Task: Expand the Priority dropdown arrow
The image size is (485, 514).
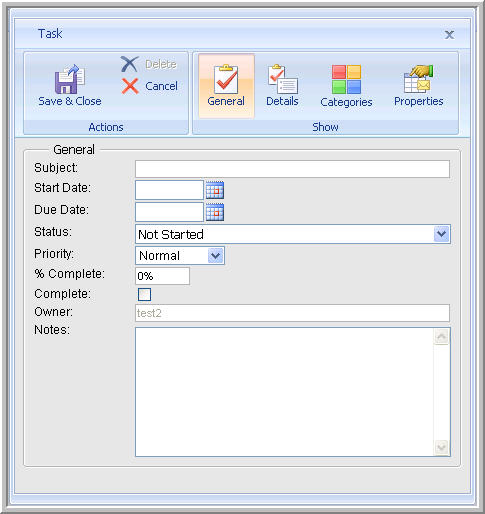Action: (x=216, y=256)
